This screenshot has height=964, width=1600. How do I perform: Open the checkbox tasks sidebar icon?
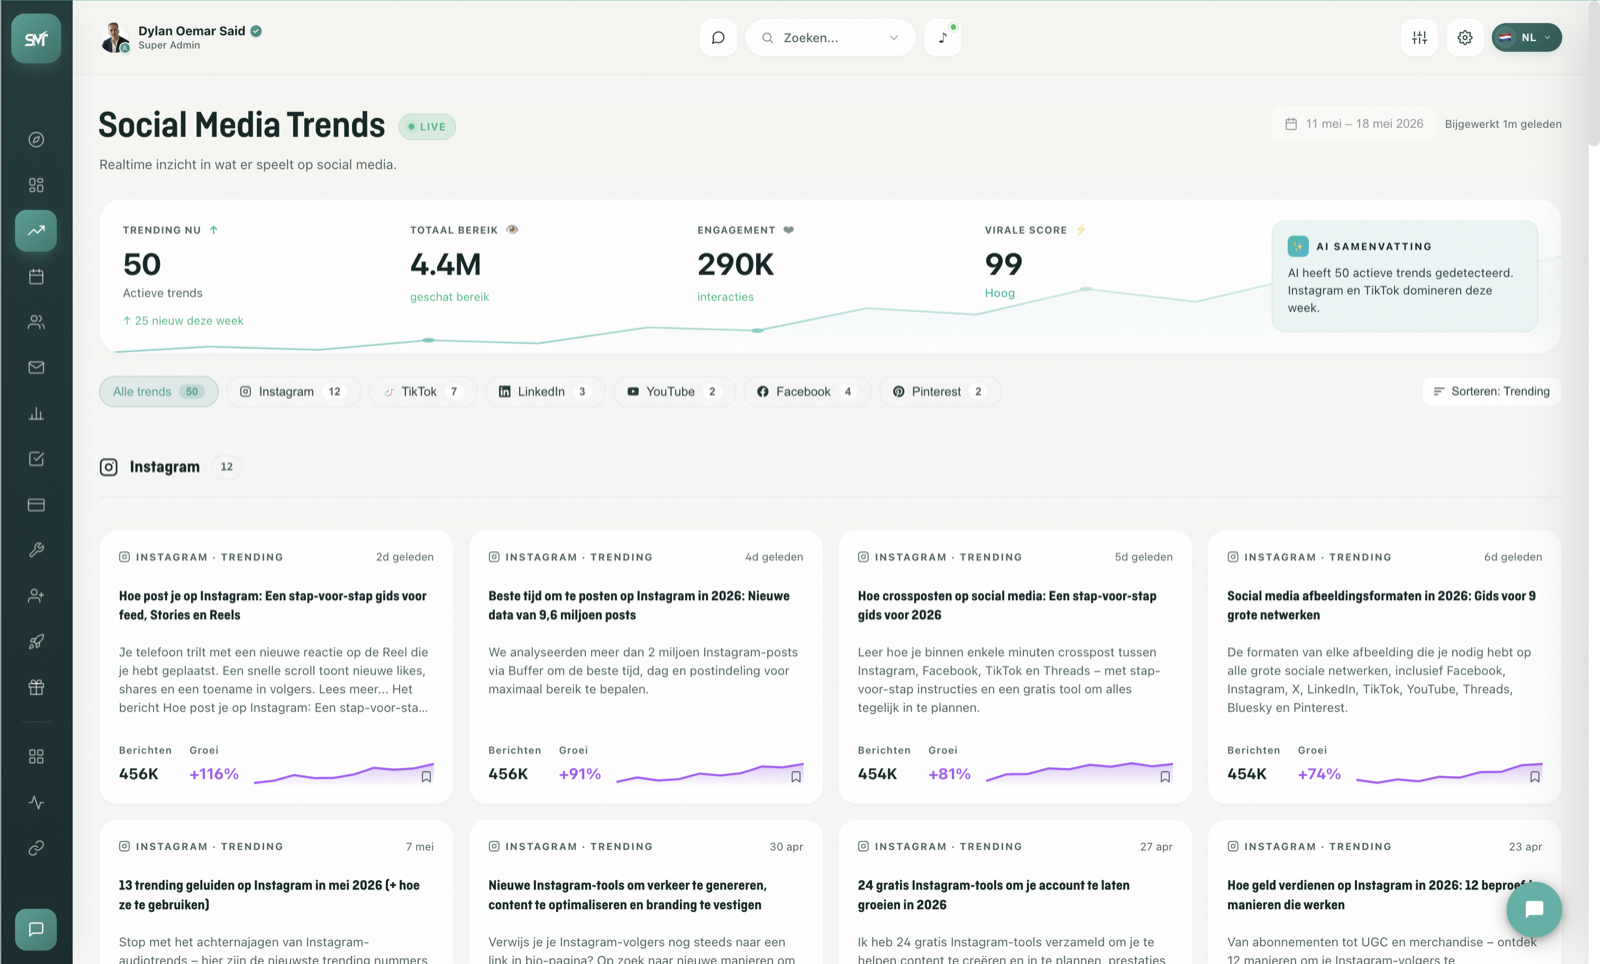36,459
